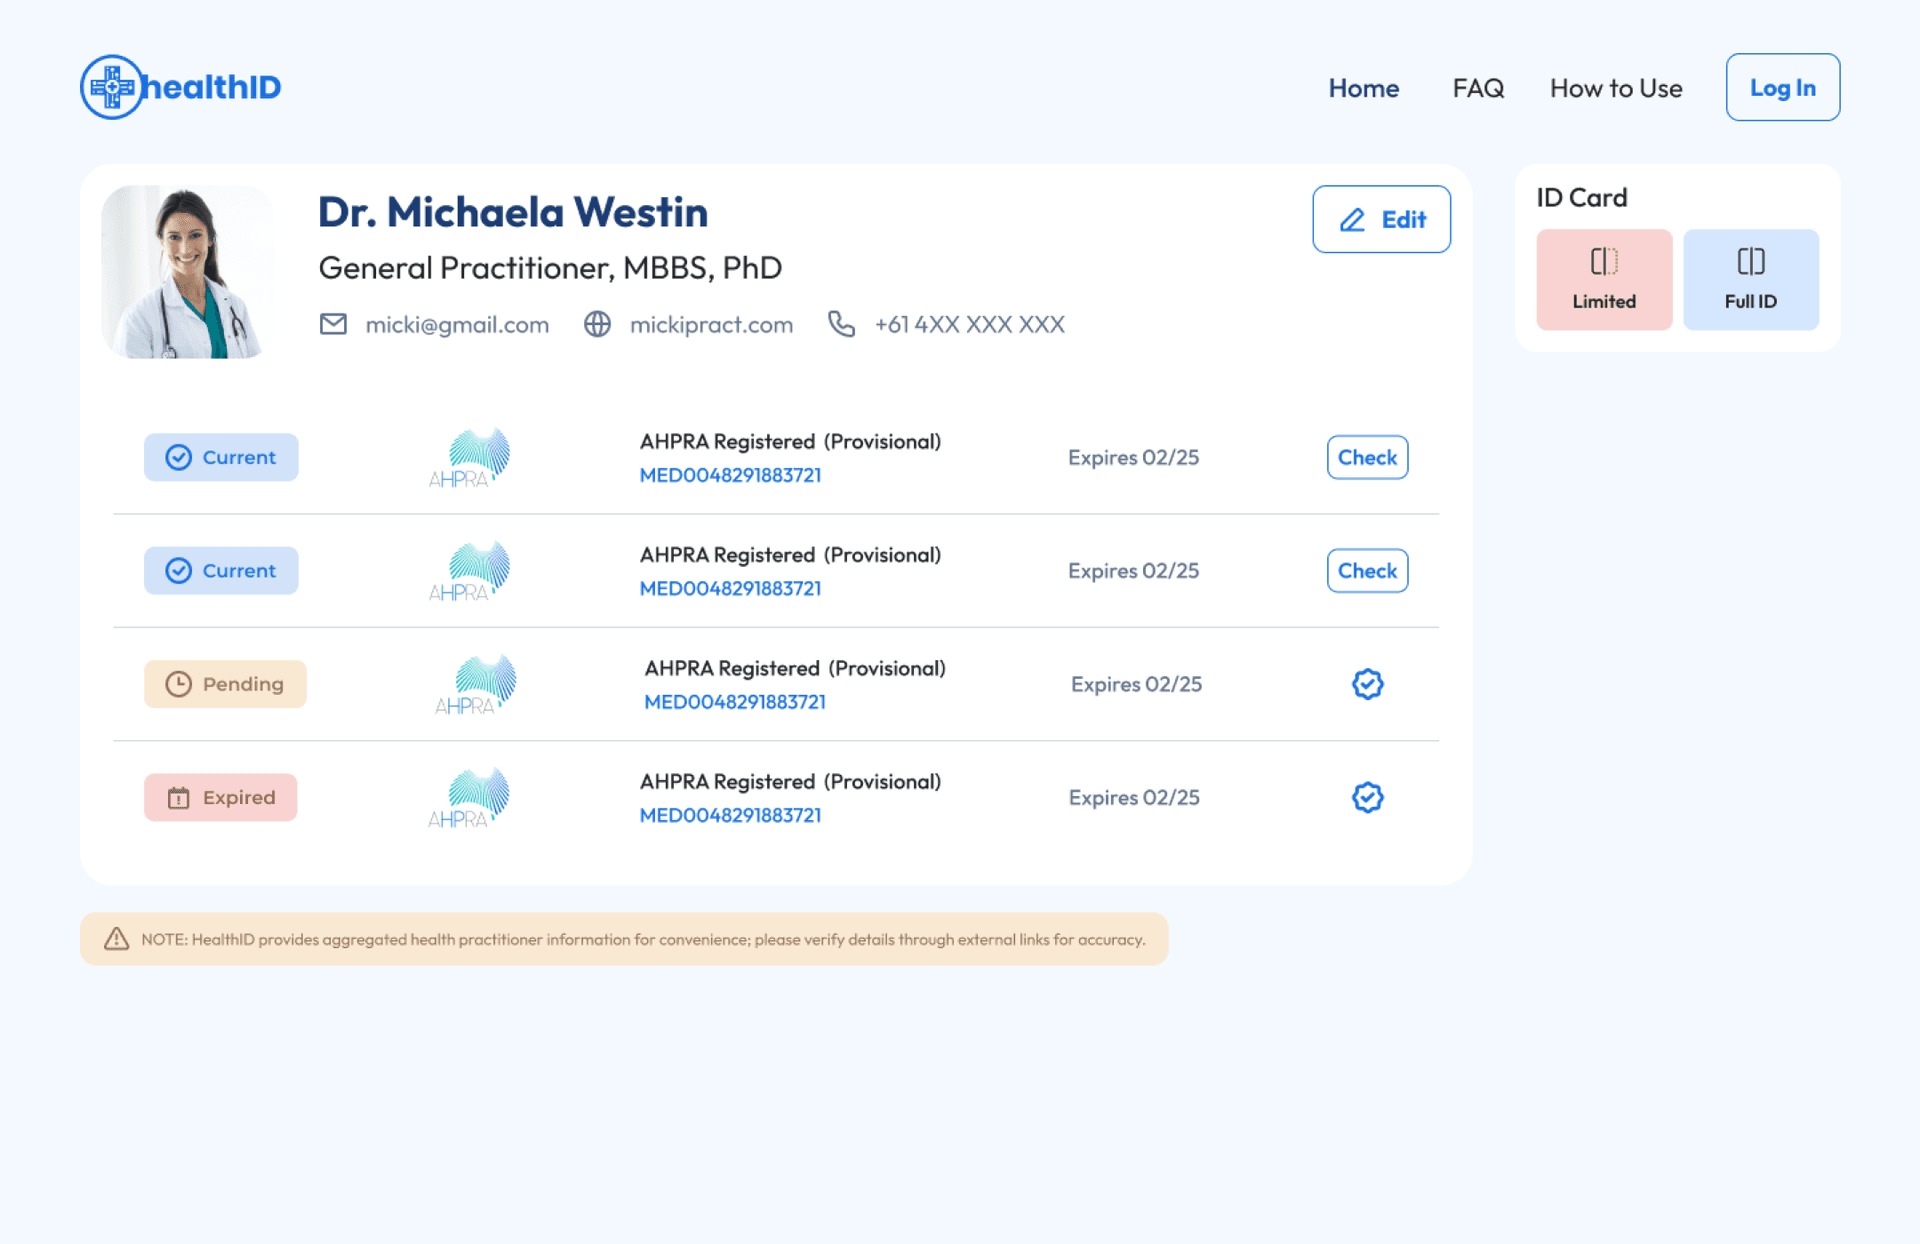This screenshot has height=1244, width=1920.
Task: Click the verified badge icon on the Expired row
Action: (1367, 797)
